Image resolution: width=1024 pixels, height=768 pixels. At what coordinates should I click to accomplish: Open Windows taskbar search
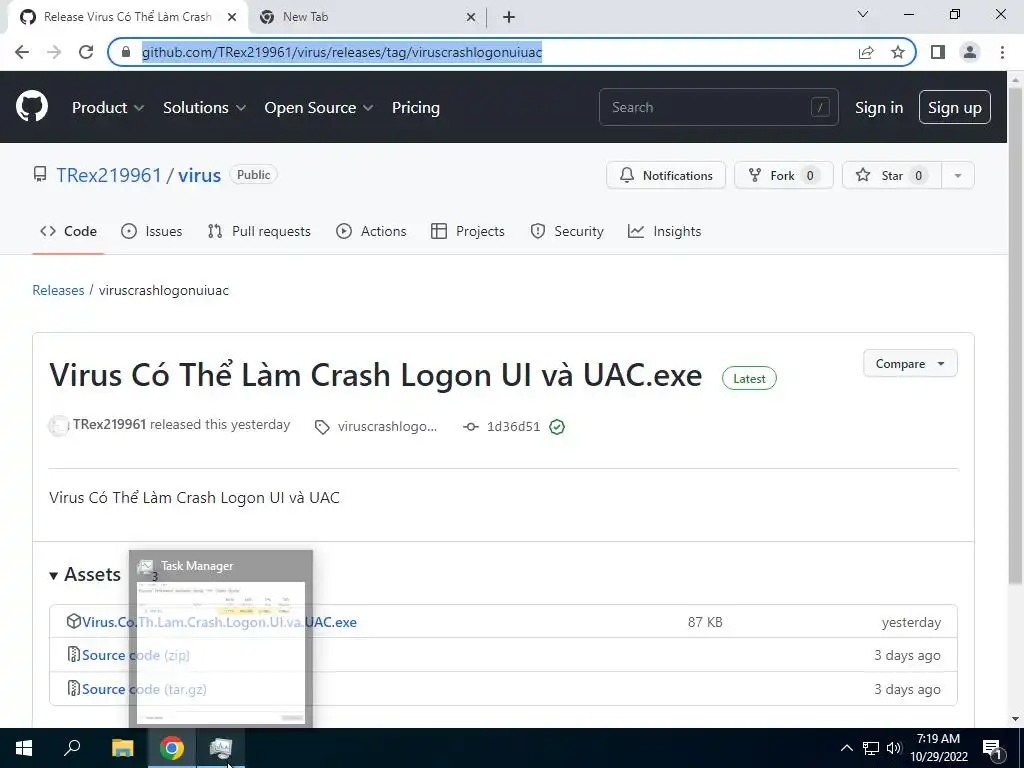click(72, 748)
